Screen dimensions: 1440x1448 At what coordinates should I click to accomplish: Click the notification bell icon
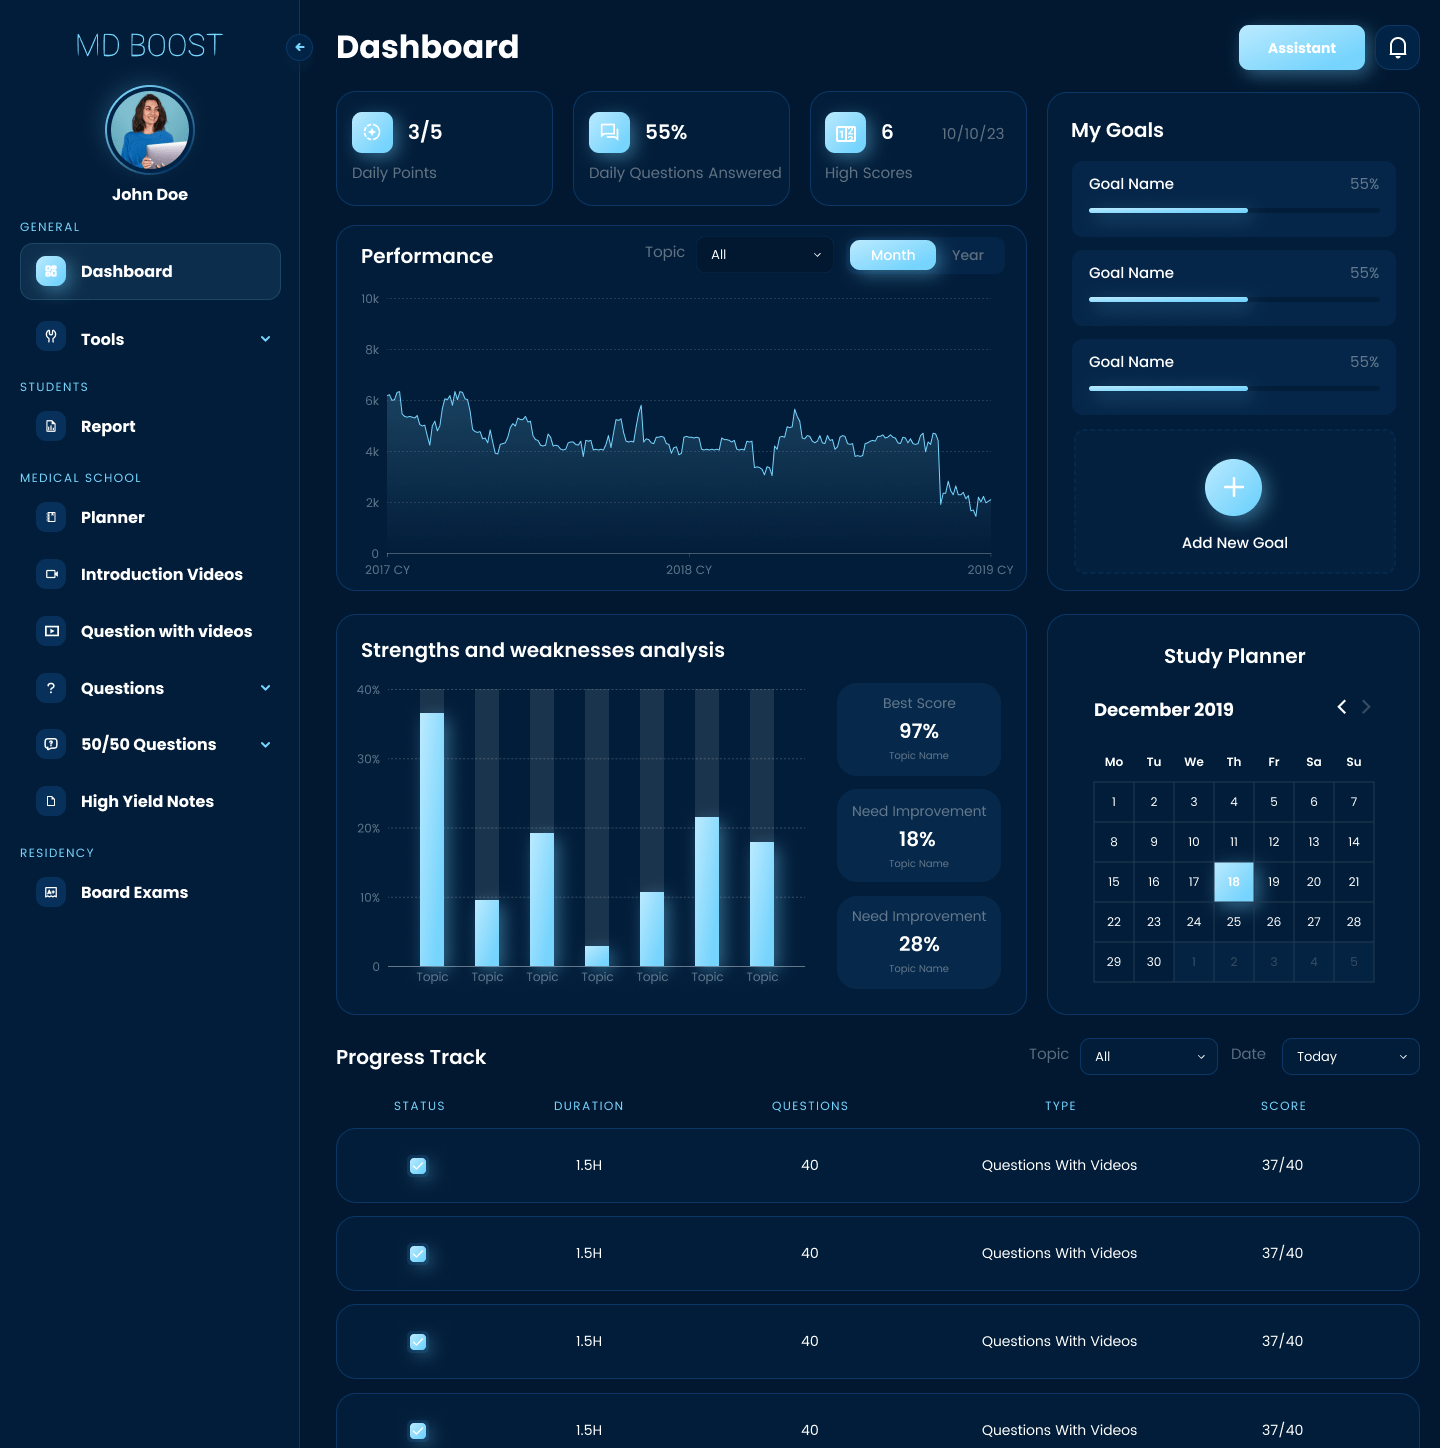[x=1397, y=48]
